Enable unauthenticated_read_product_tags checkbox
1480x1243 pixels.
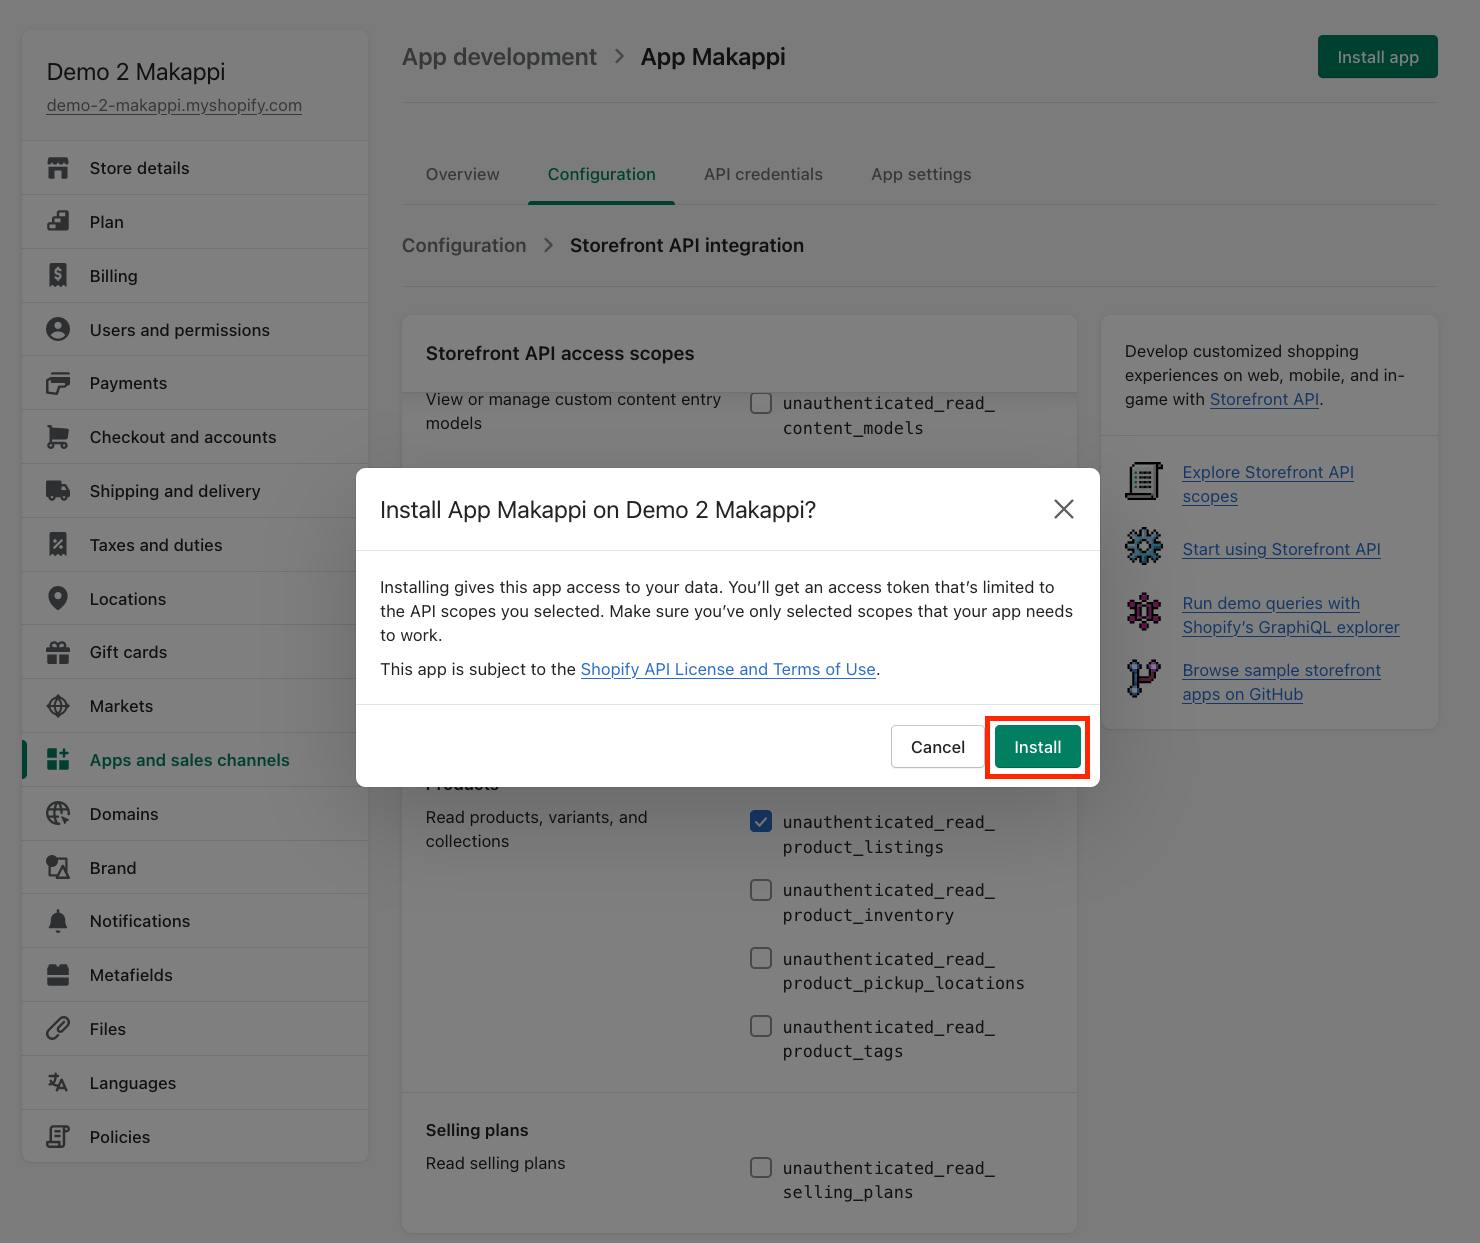click(761, 1026)
